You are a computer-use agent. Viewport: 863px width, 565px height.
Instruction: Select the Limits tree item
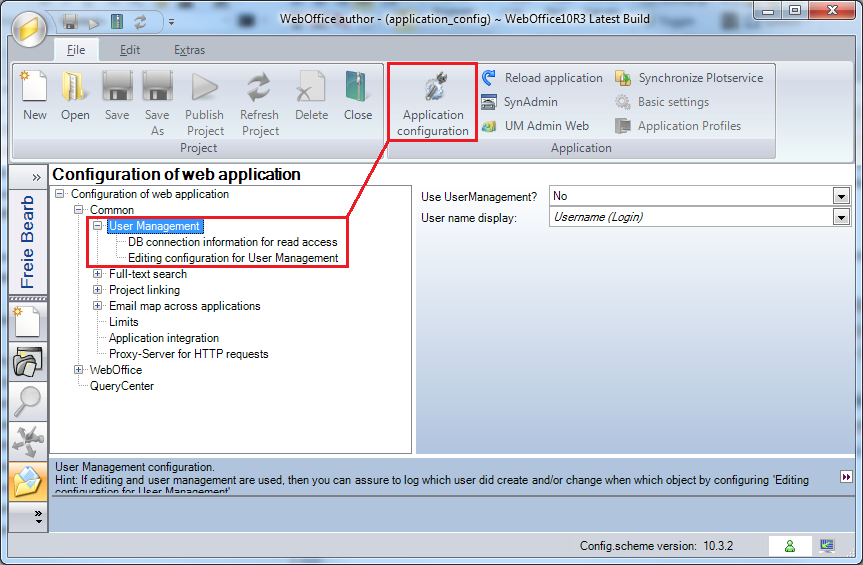tap(124, 322)
